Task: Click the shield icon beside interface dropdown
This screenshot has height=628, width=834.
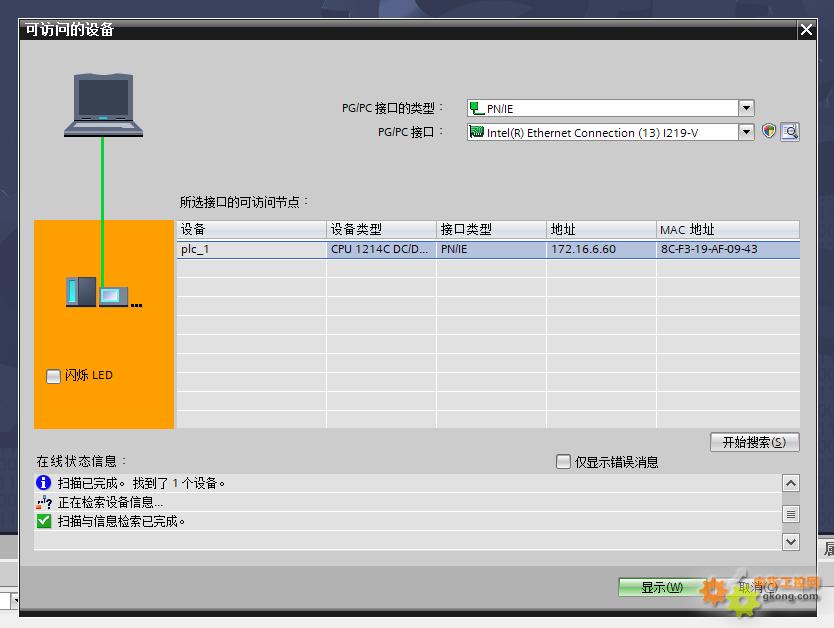Action: click(x=768, y=131)
